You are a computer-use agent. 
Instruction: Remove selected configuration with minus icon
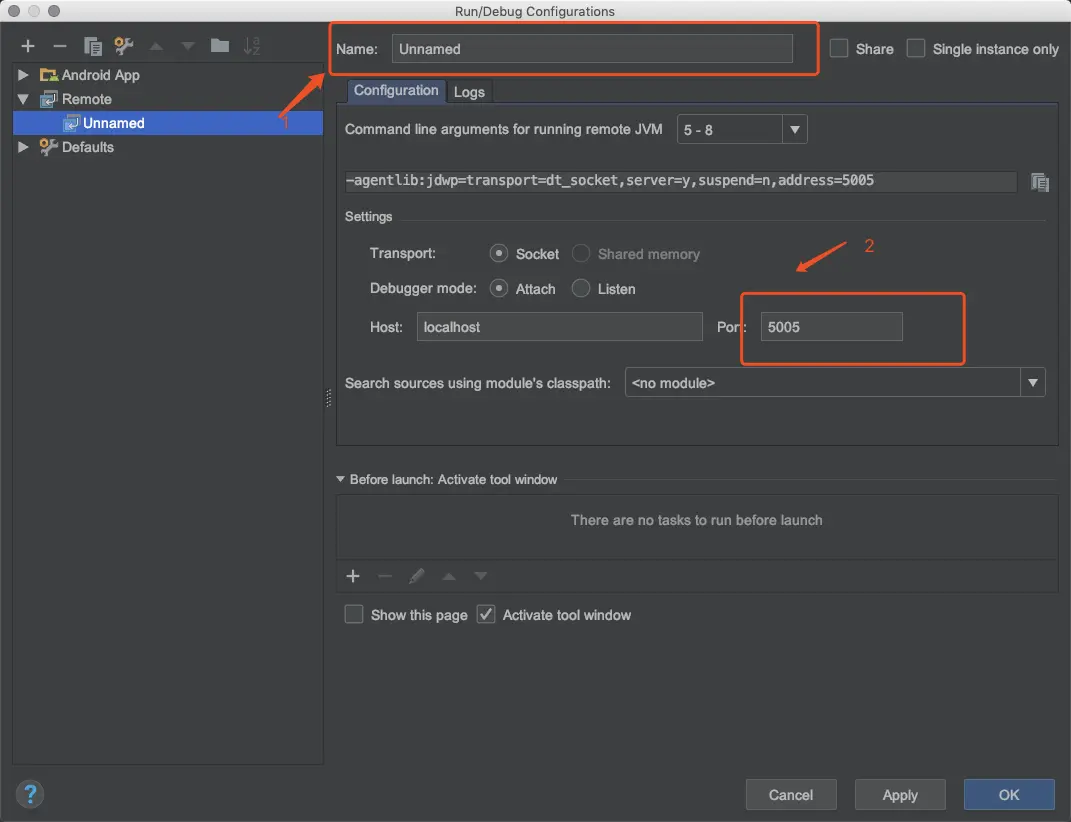pos(60,46)
